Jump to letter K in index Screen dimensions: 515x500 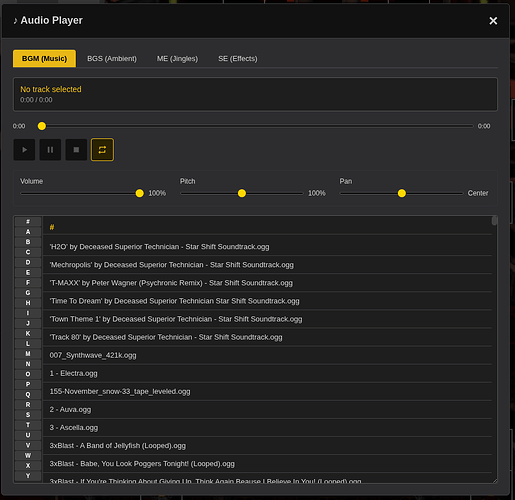[x=28, y=333]
